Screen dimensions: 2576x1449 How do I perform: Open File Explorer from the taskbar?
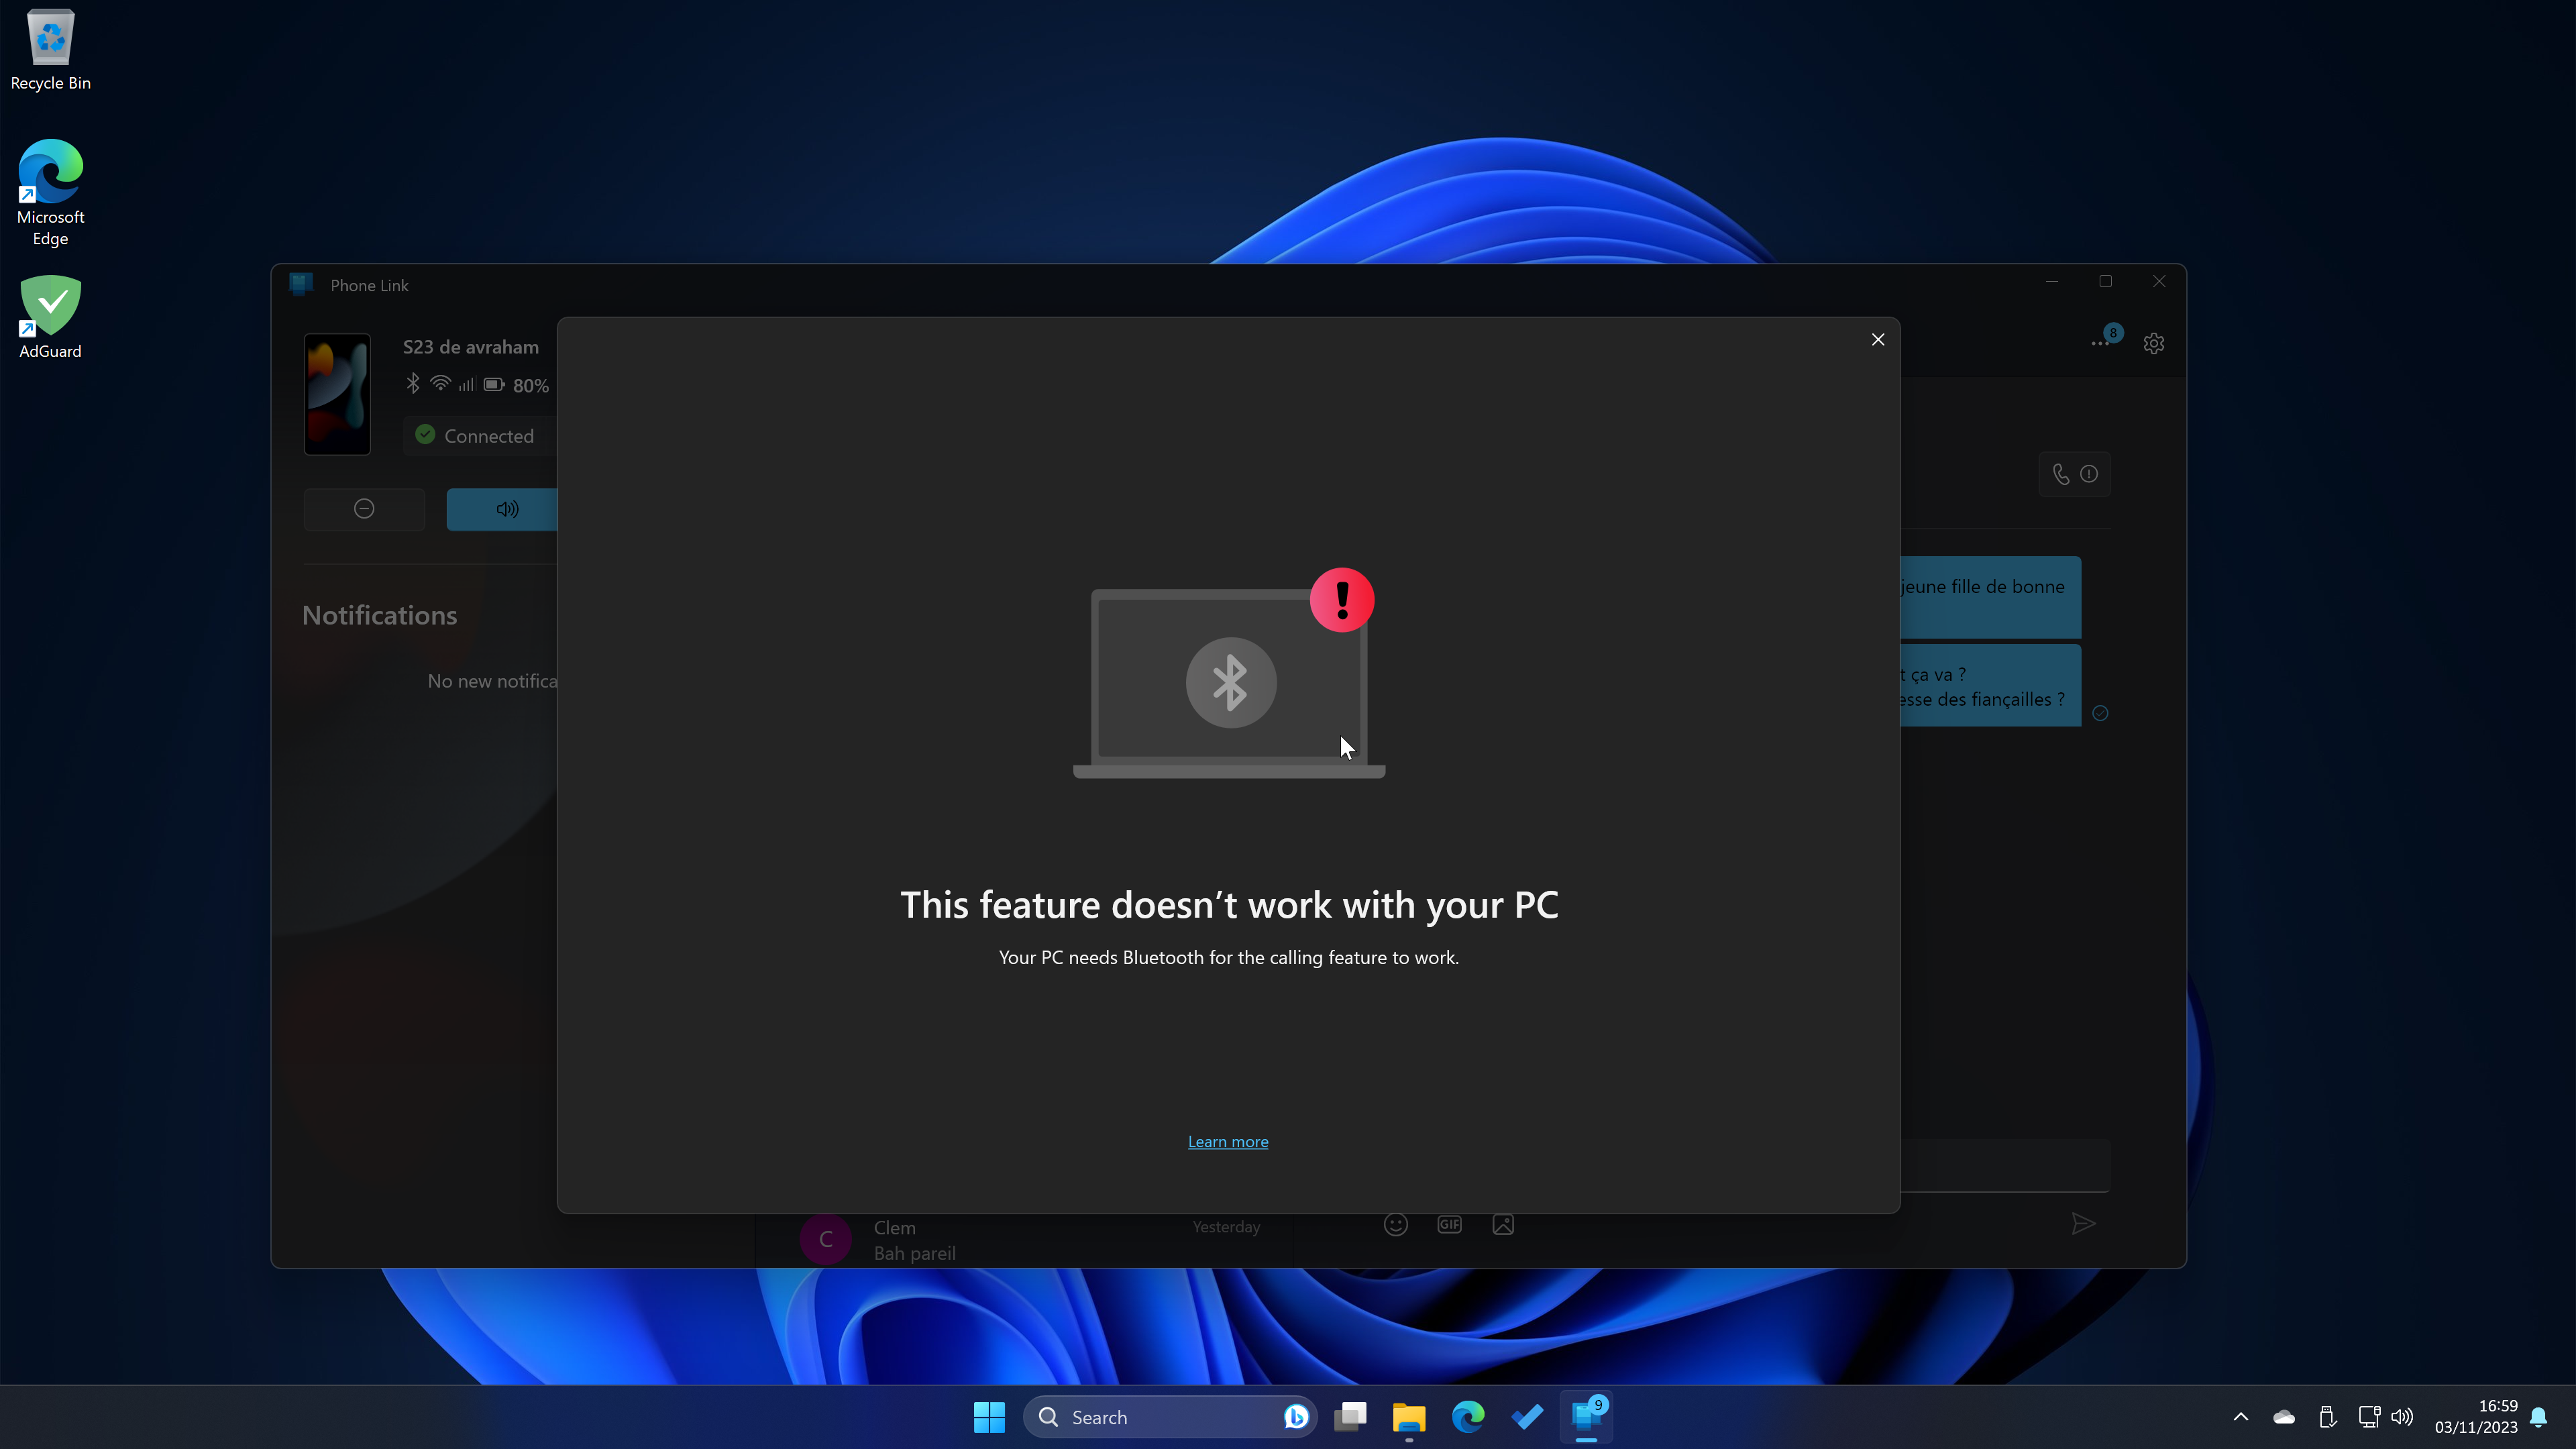[x=1408, y=1417]
